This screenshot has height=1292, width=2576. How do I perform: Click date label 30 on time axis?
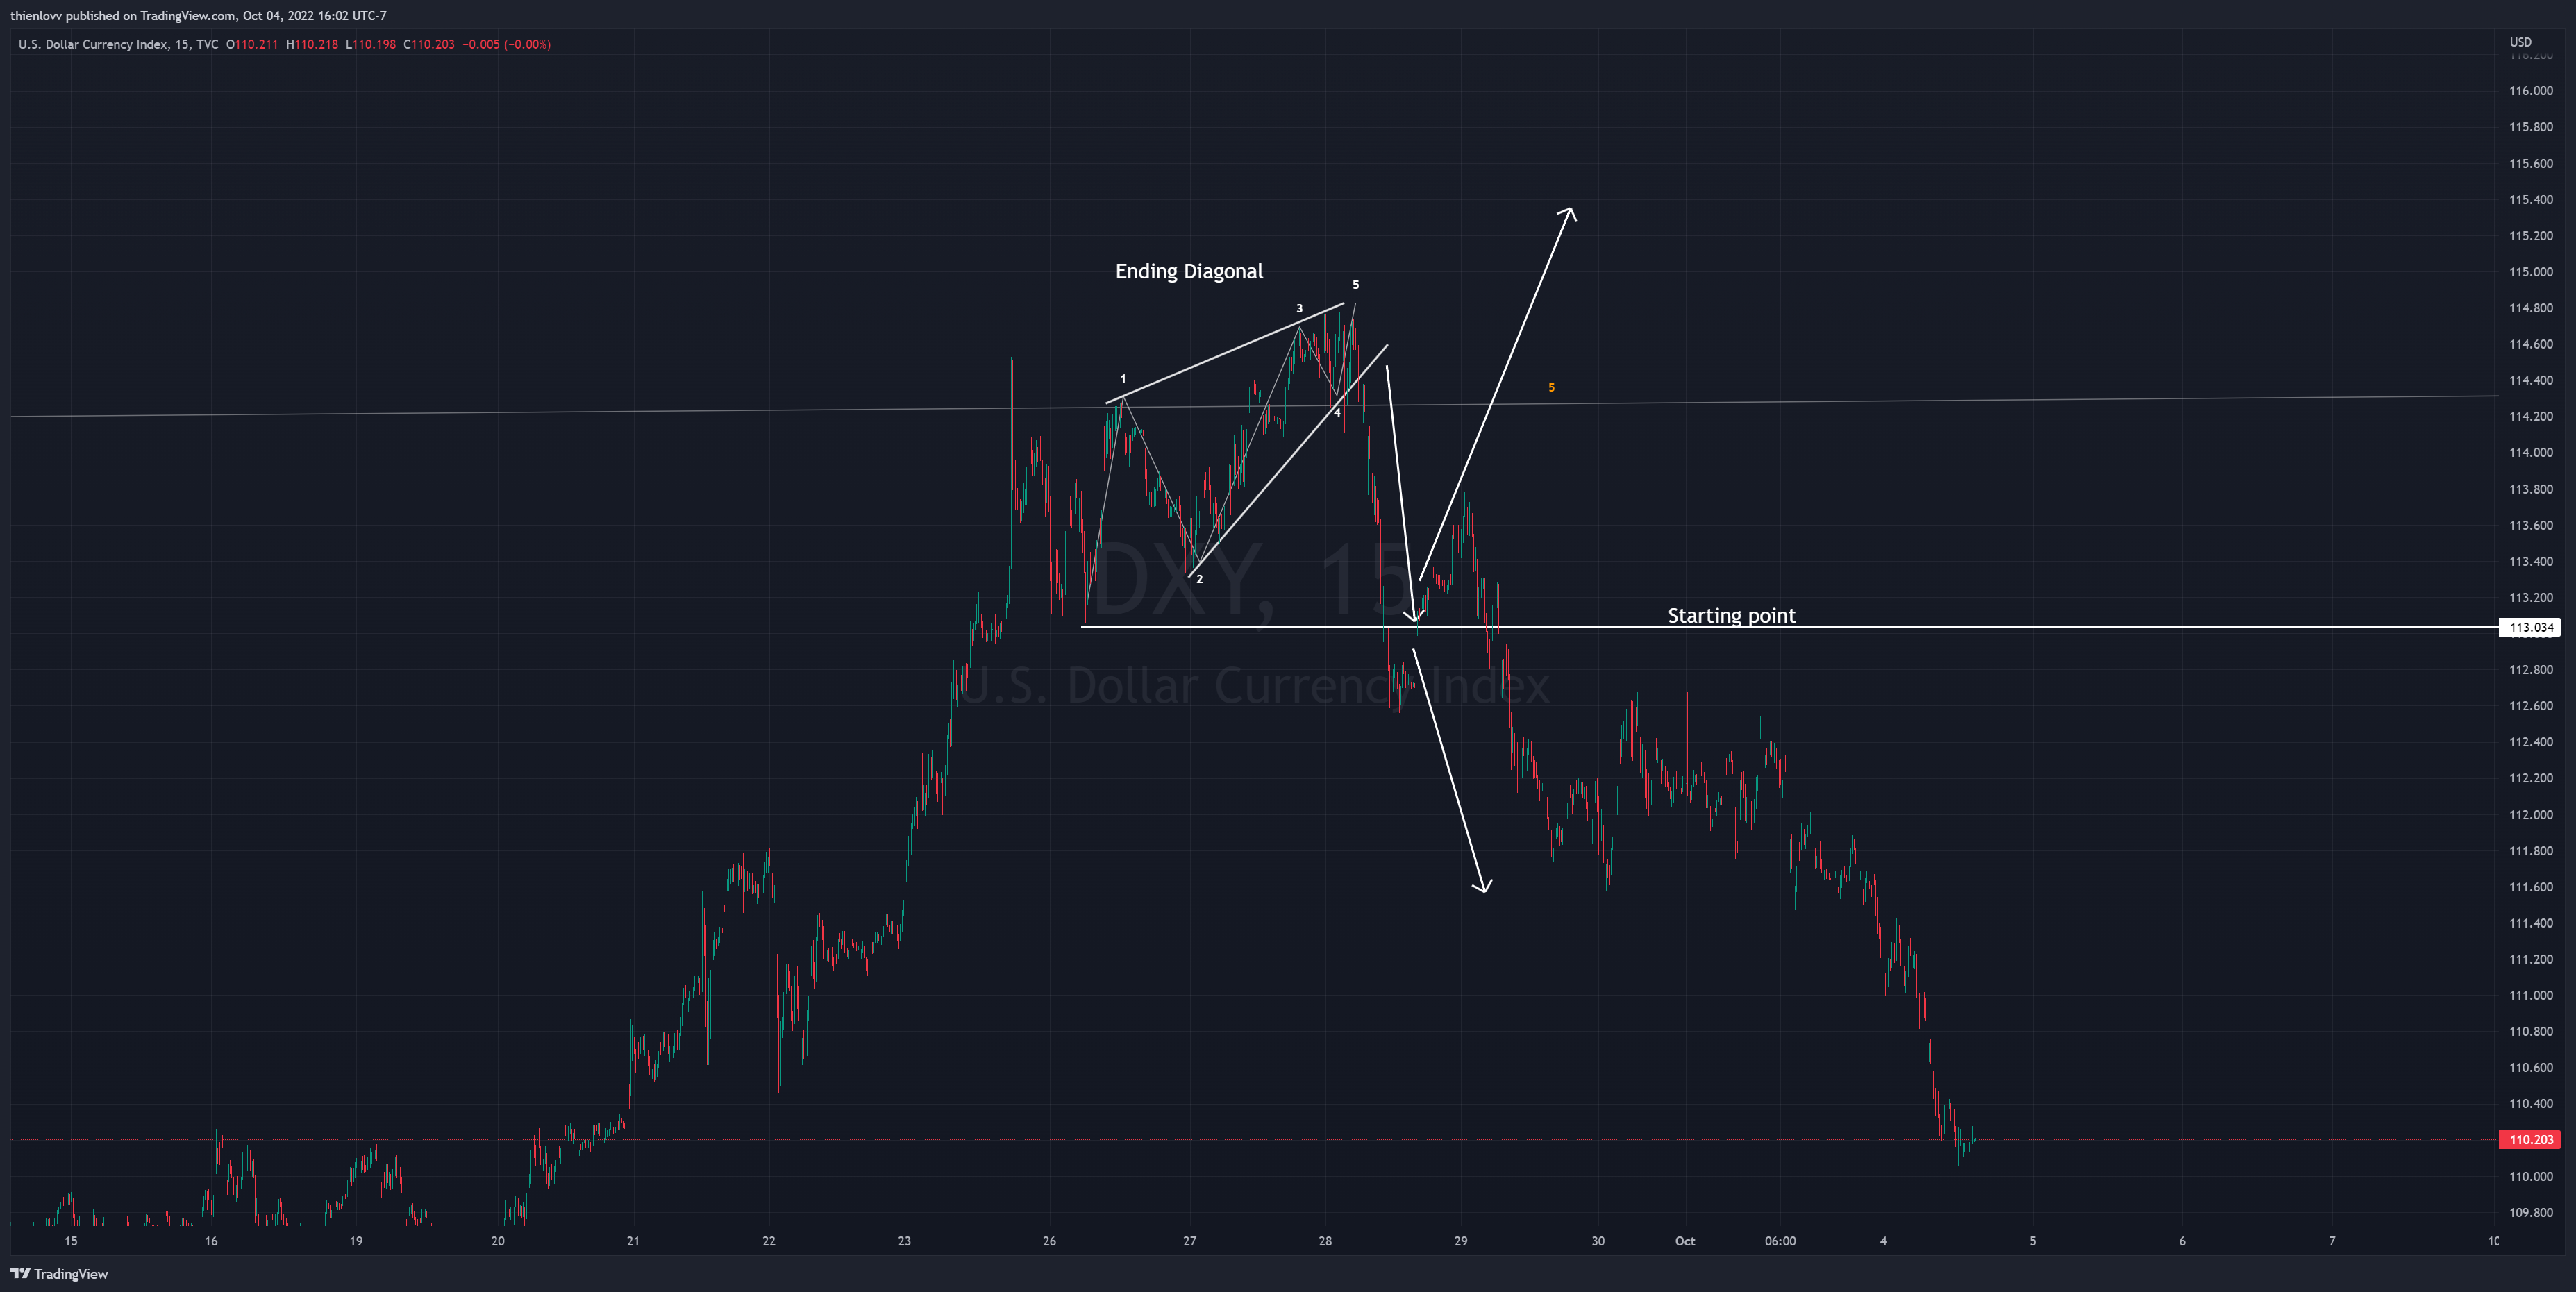pyautogui.click(x=1598, y=1241)
